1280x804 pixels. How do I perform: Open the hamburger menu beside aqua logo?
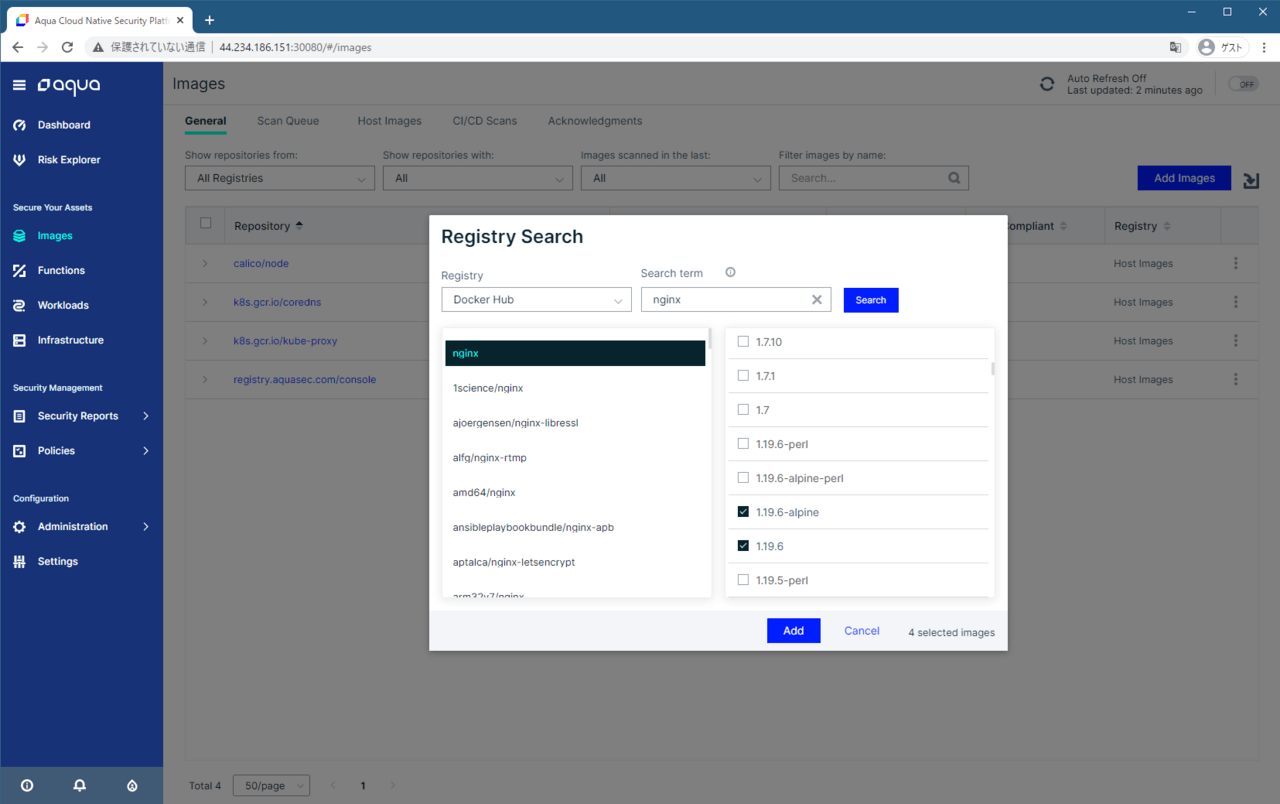coord(19,86)
